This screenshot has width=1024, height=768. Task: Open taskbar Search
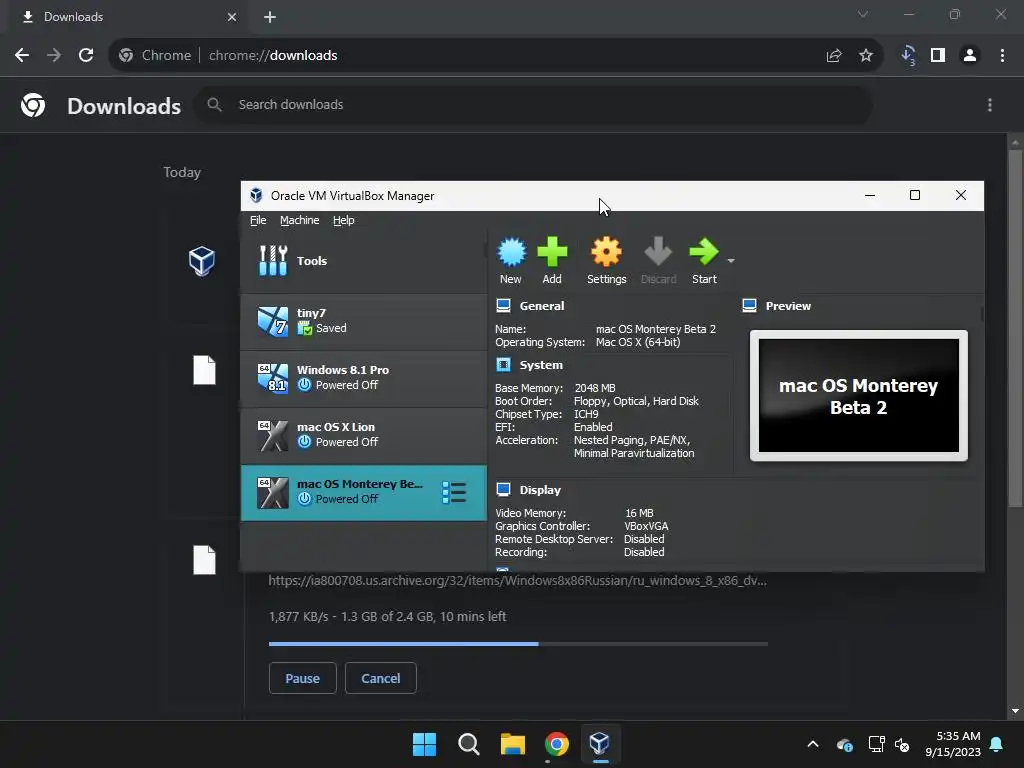click(468, 744)
